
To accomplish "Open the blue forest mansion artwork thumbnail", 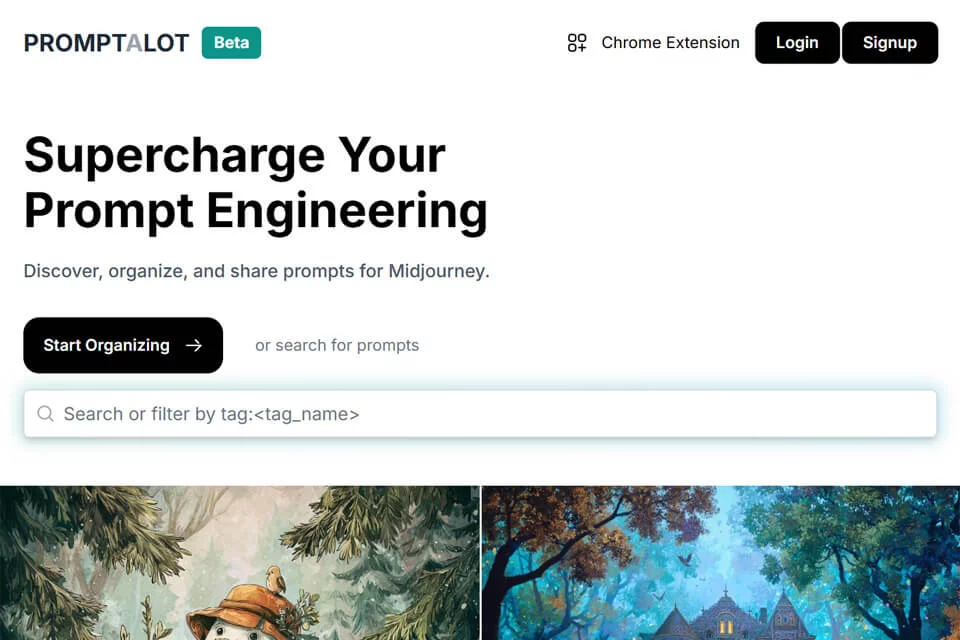I will point(721,563).
